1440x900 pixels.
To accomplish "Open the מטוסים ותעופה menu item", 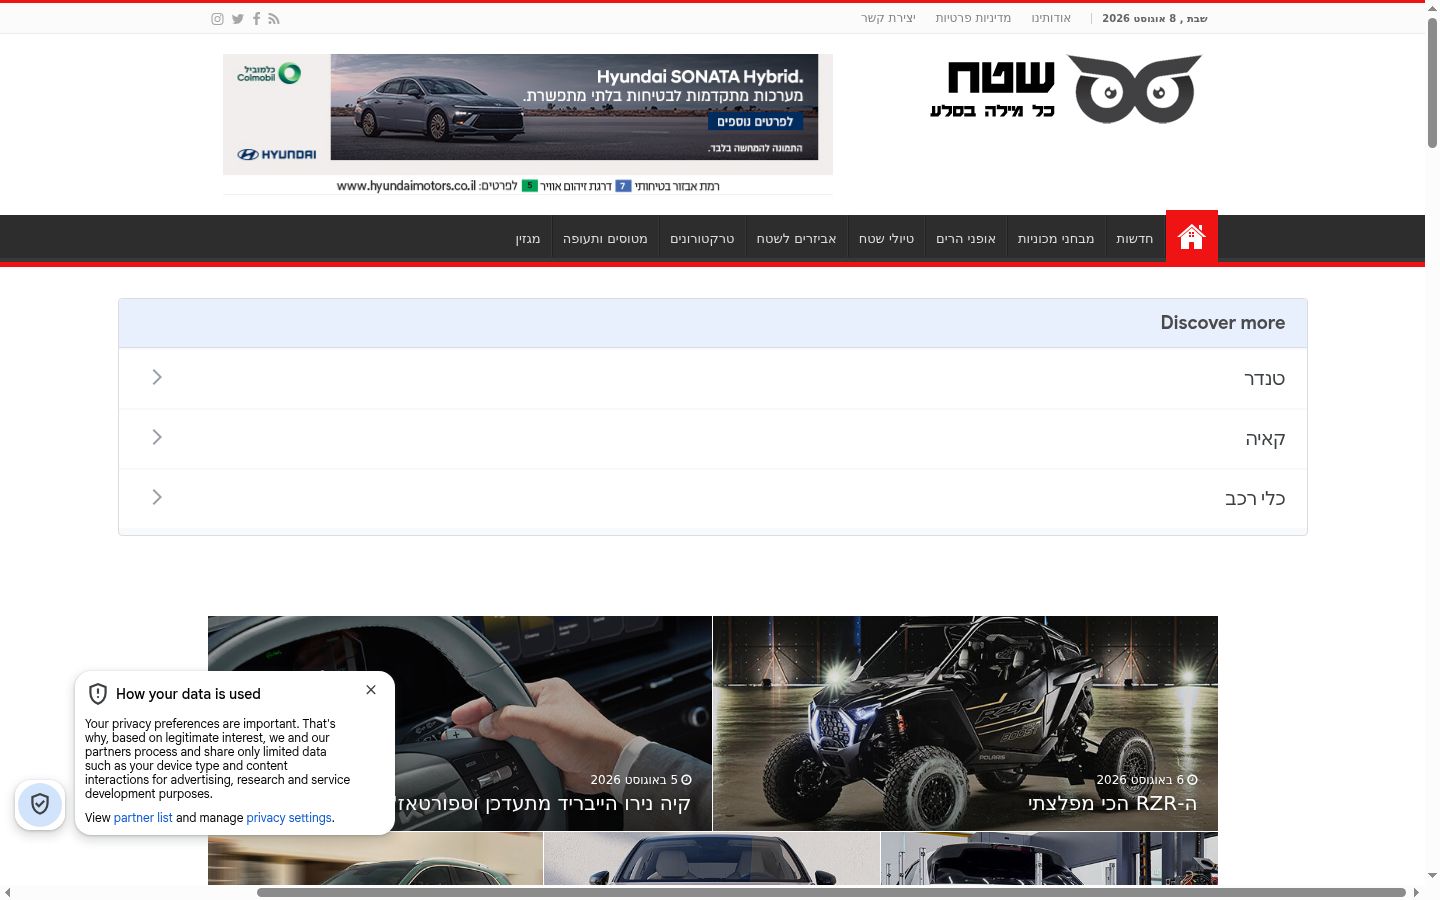I will click(605, 238).
